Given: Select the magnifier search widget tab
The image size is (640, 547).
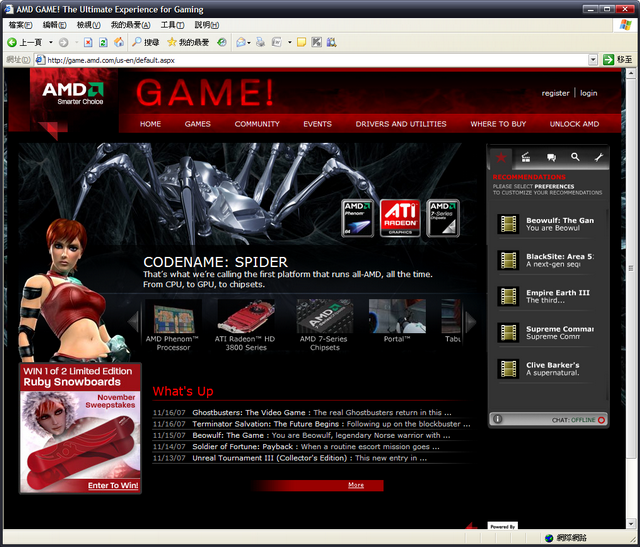Looking at the screenshot, I should 575,157.
